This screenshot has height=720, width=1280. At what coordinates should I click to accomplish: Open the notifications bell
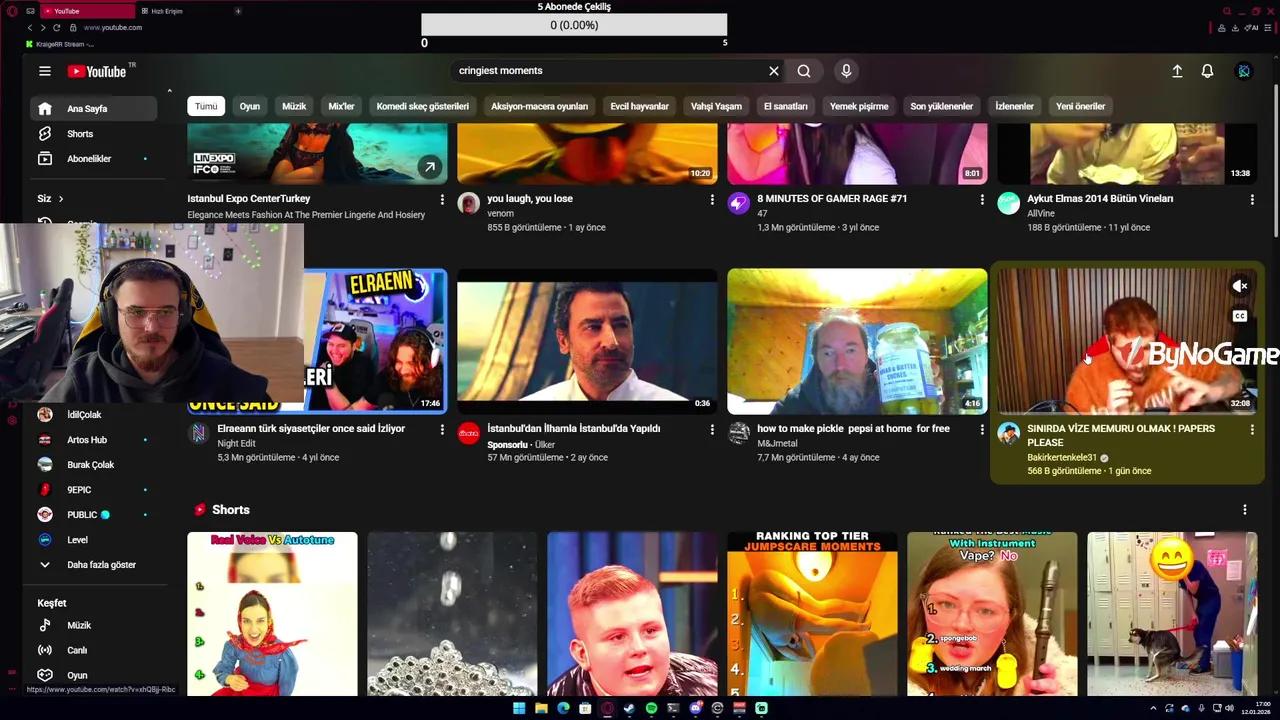click(x=1207, y=71)
